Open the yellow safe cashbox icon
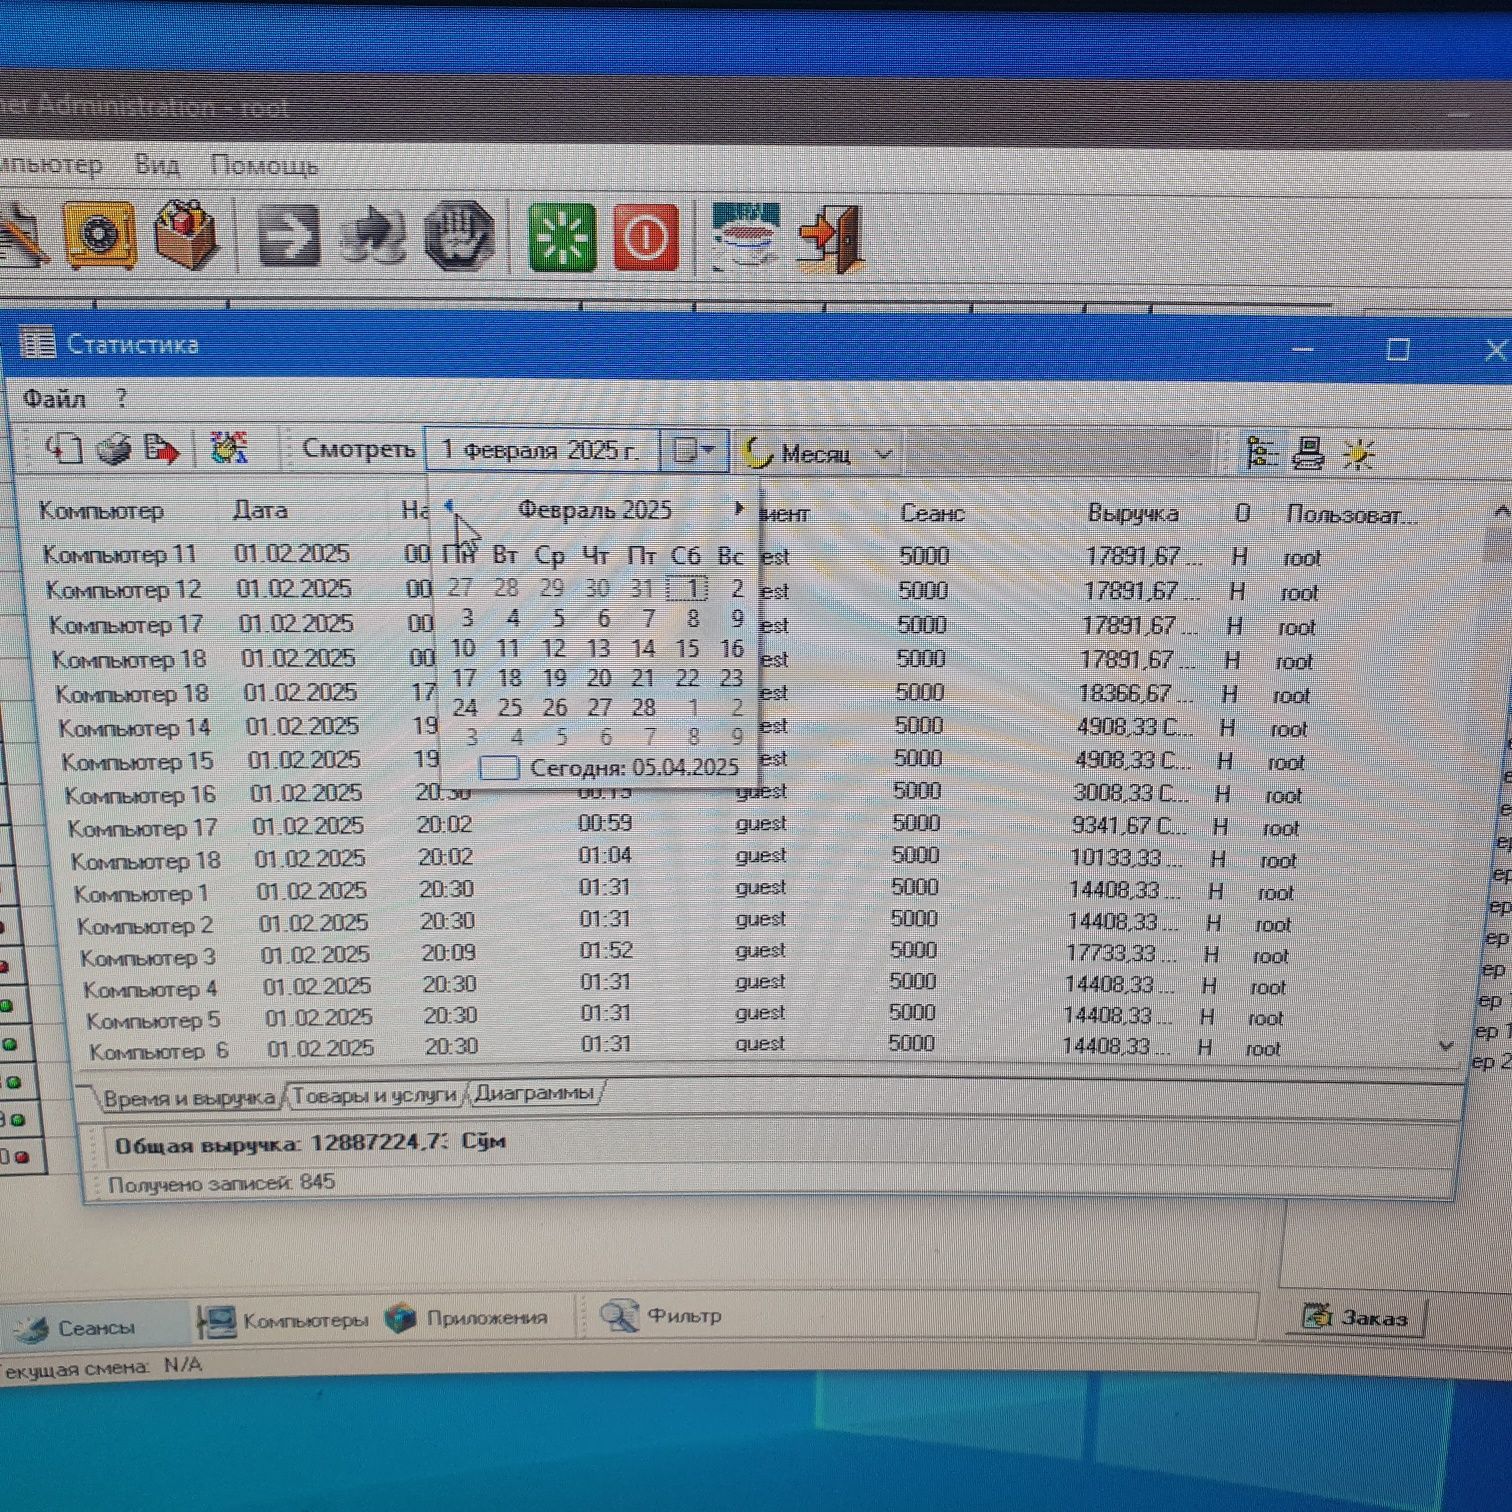This screenshot has width=1512, height=1512. pos(100,235)
